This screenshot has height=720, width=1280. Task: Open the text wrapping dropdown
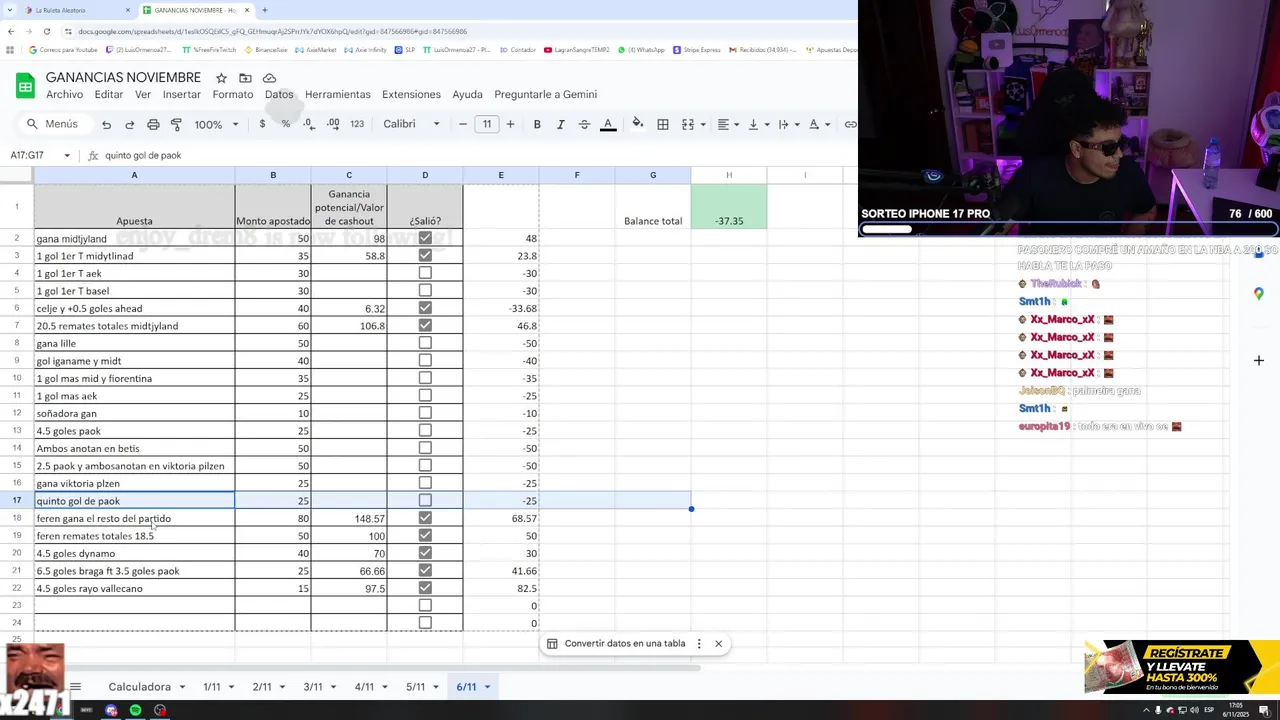click(x=788, y=124)
